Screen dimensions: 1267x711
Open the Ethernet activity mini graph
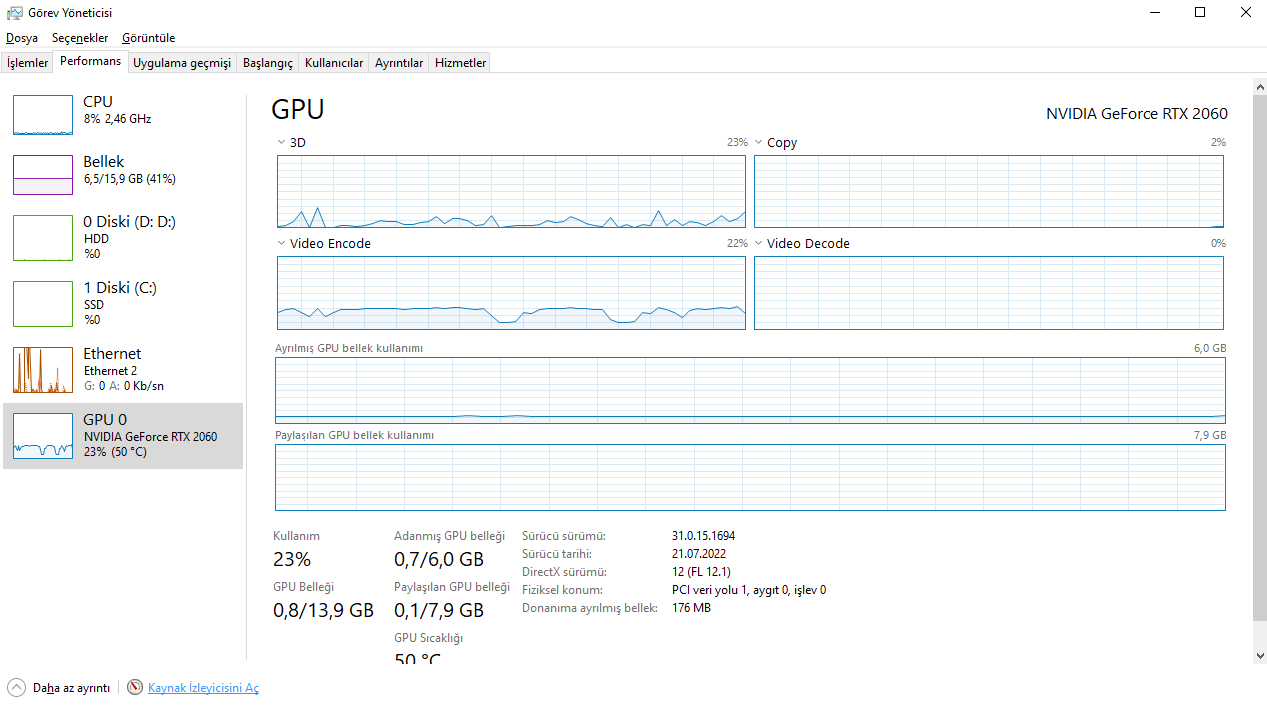[43, 370]
